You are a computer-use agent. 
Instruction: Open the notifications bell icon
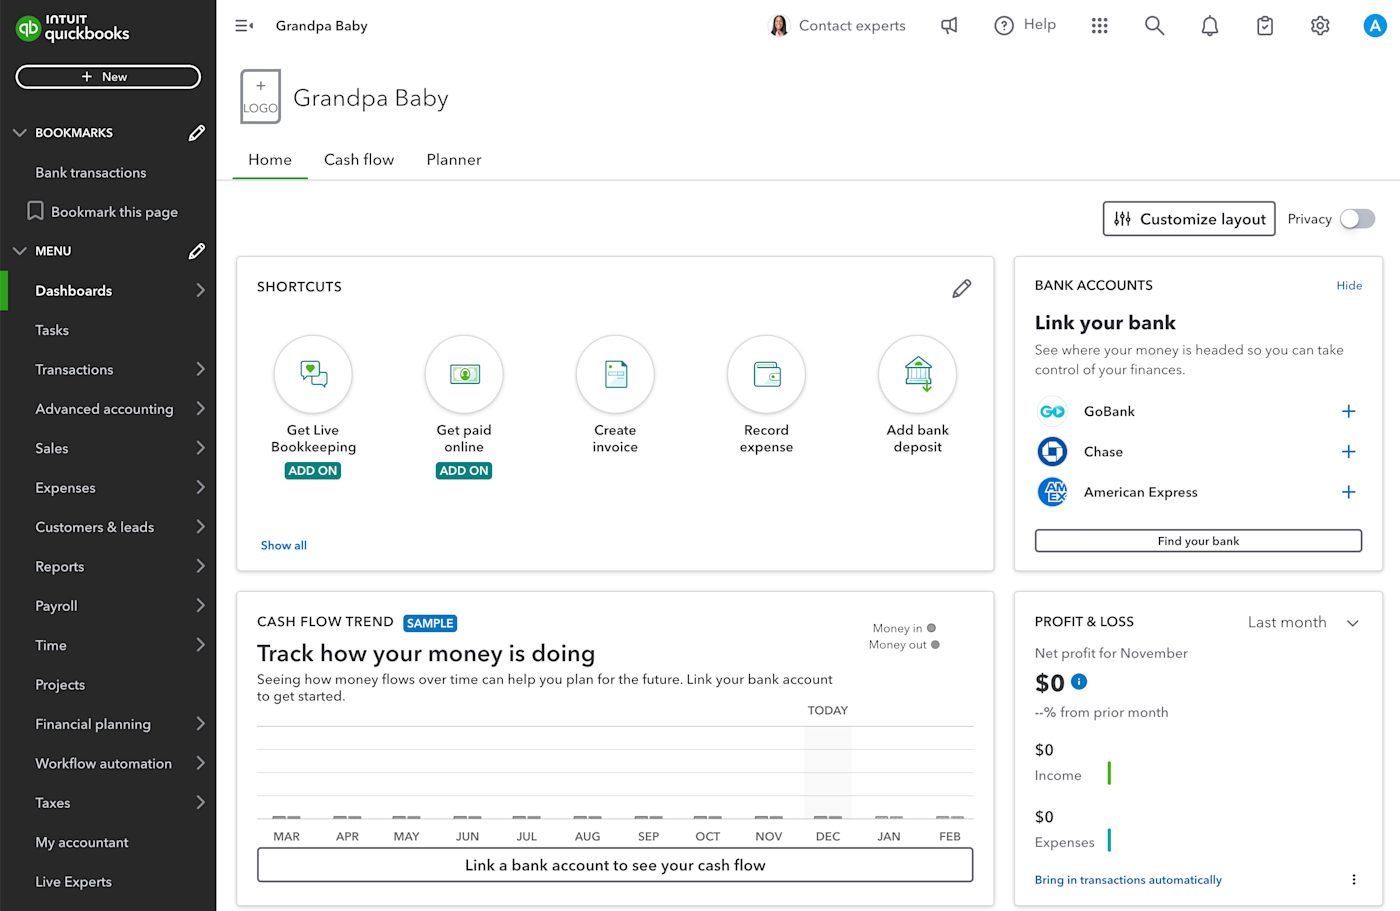point(1210,26)
